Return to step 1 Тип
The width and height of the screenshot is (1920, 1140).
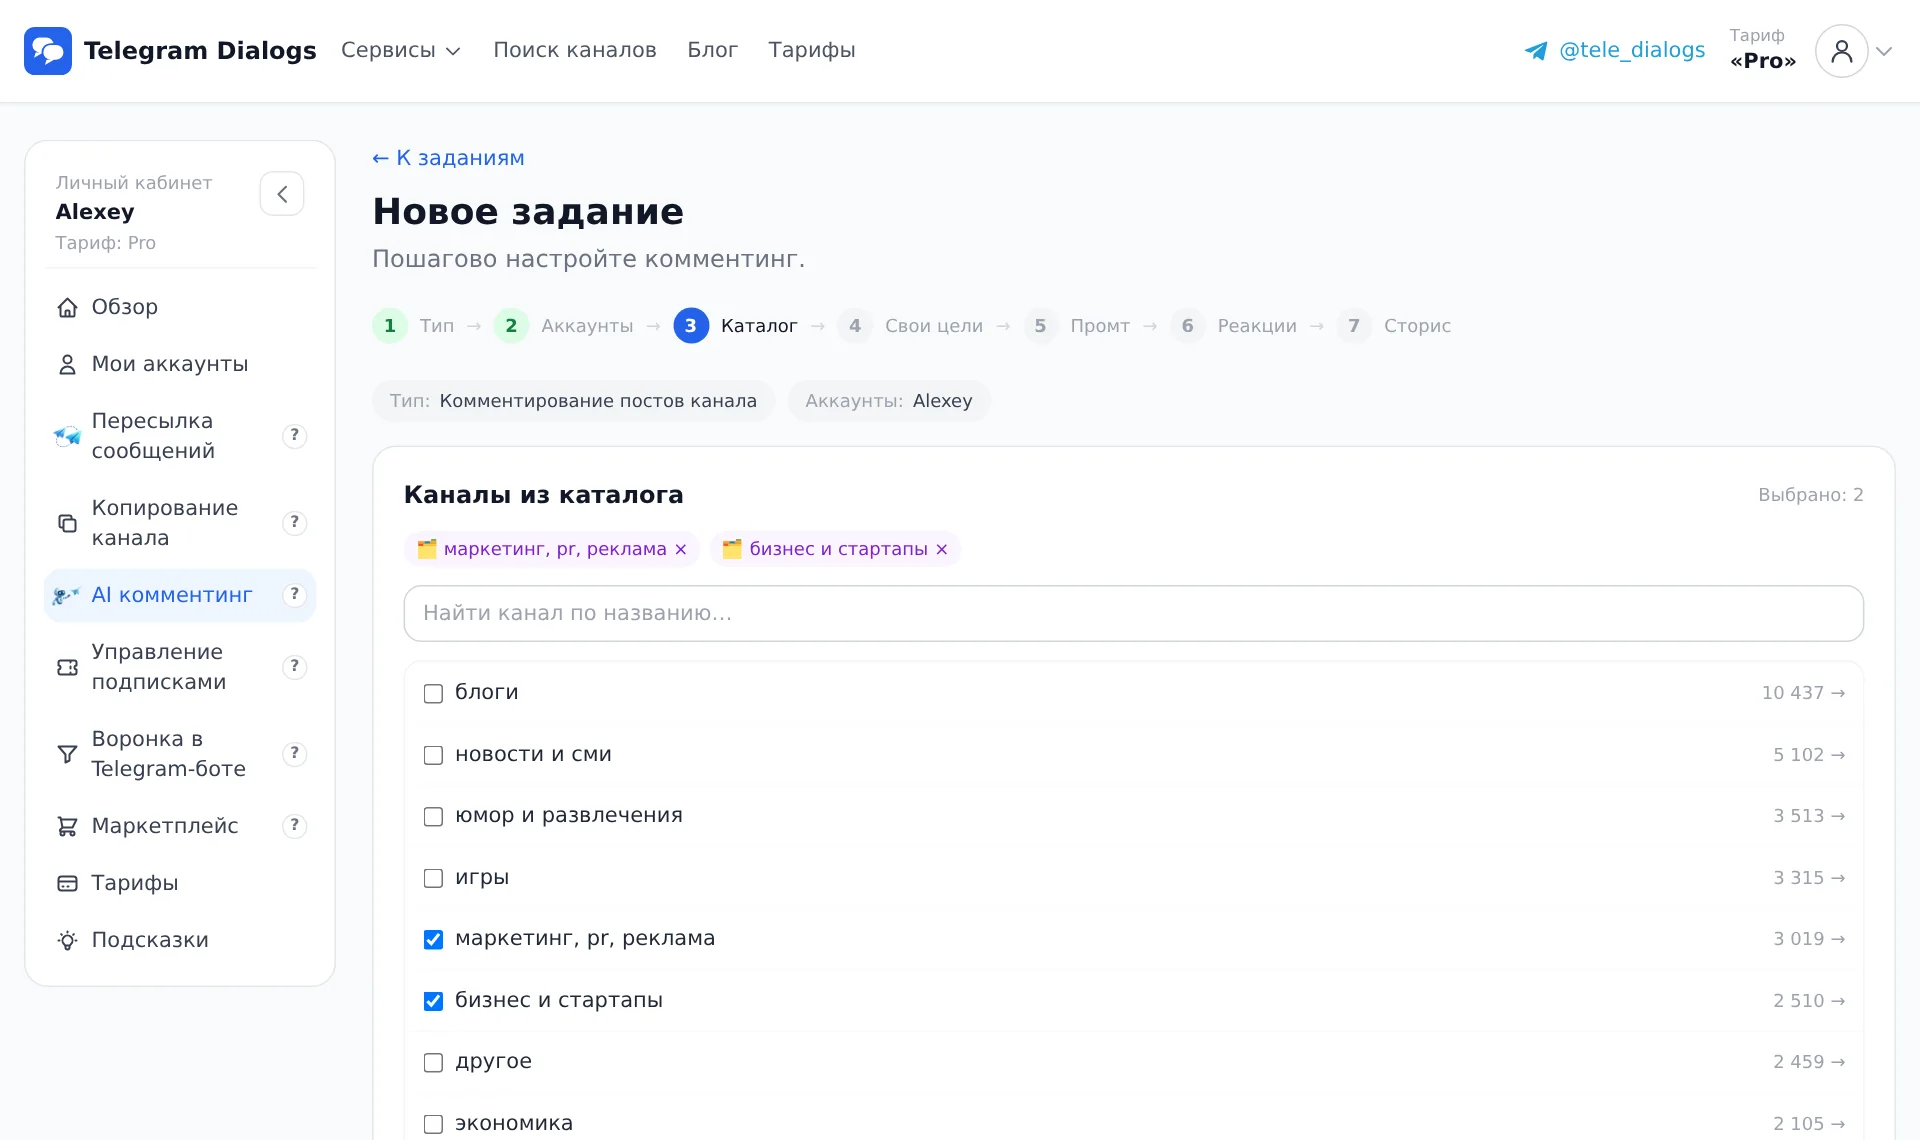tap(413, 326)
